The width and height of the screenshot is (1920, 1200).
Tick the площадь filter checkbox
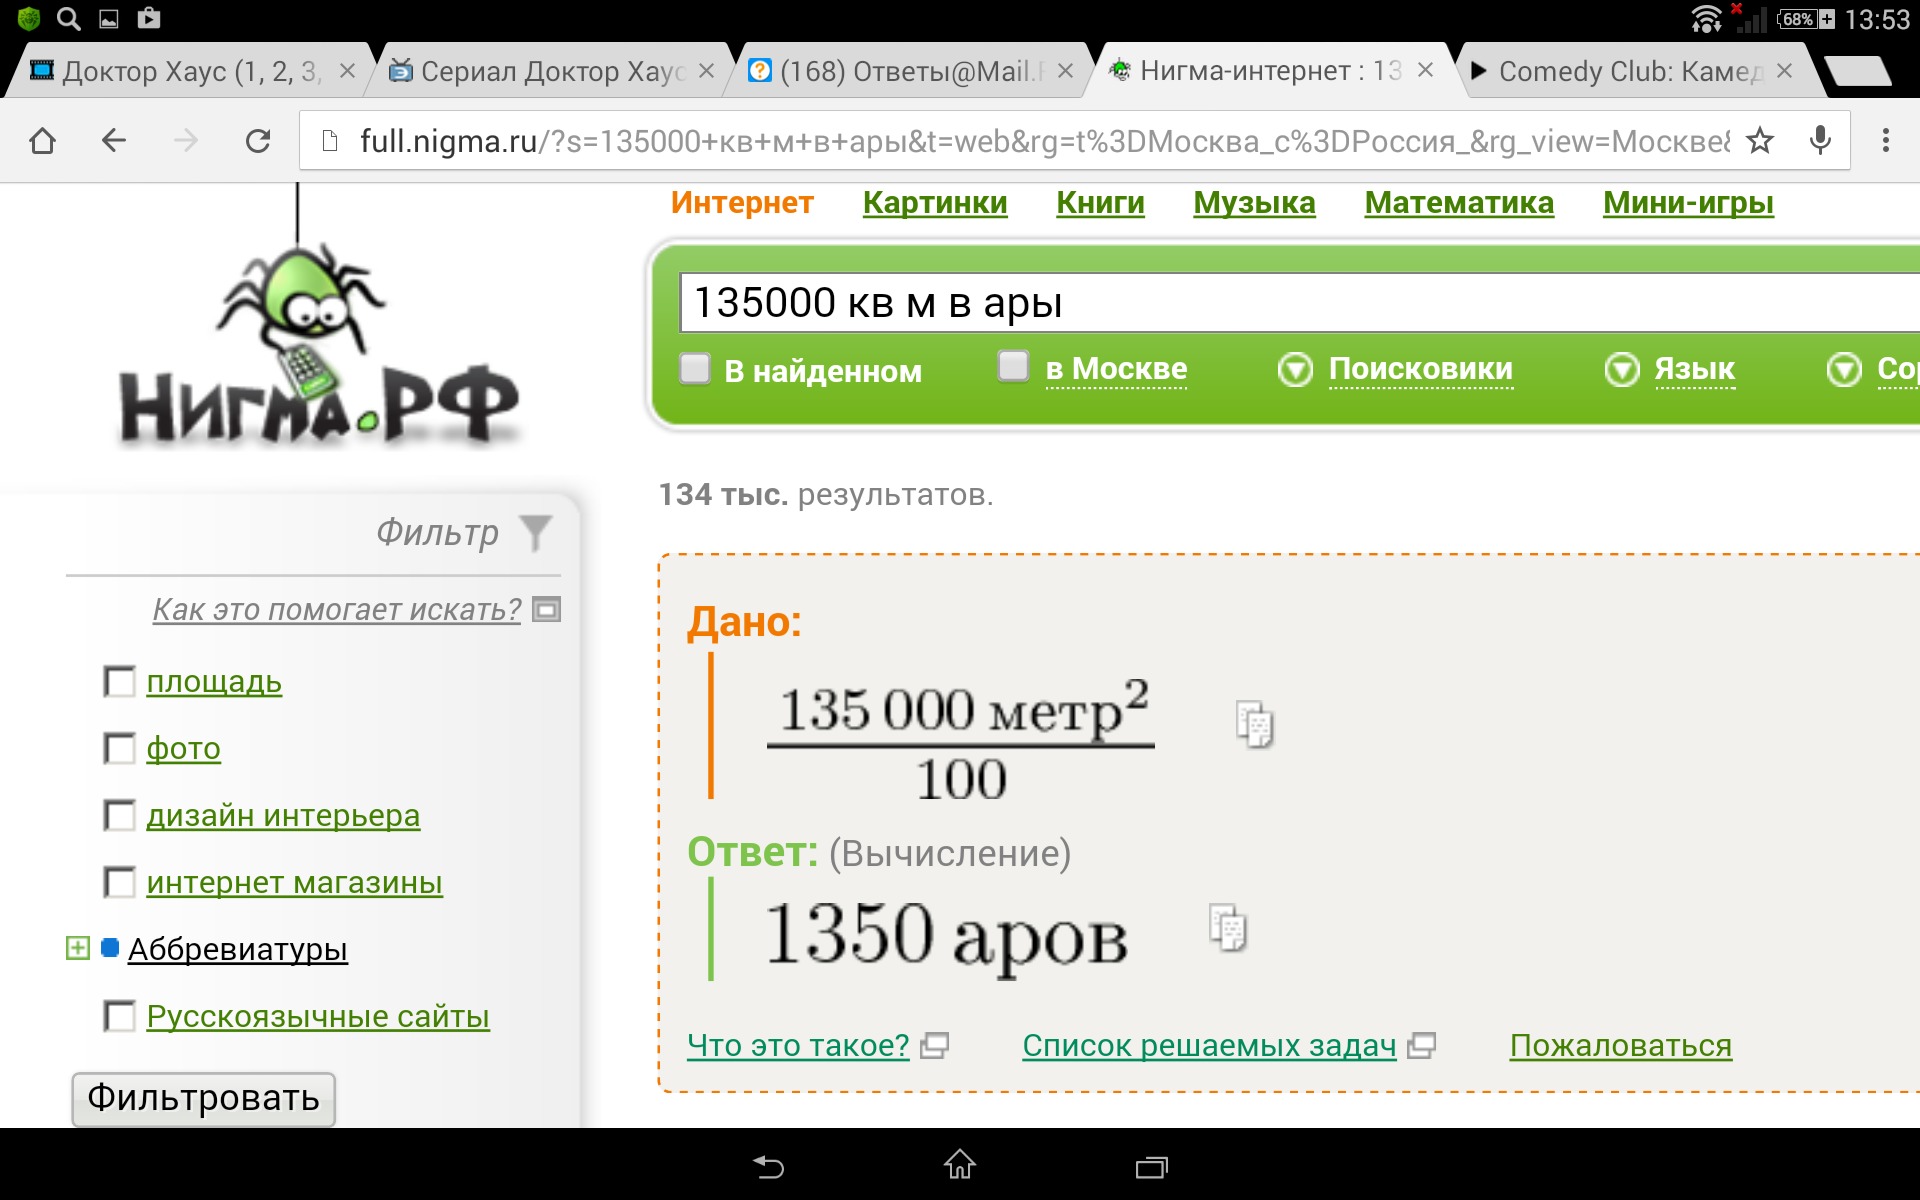tap(120, 682)
